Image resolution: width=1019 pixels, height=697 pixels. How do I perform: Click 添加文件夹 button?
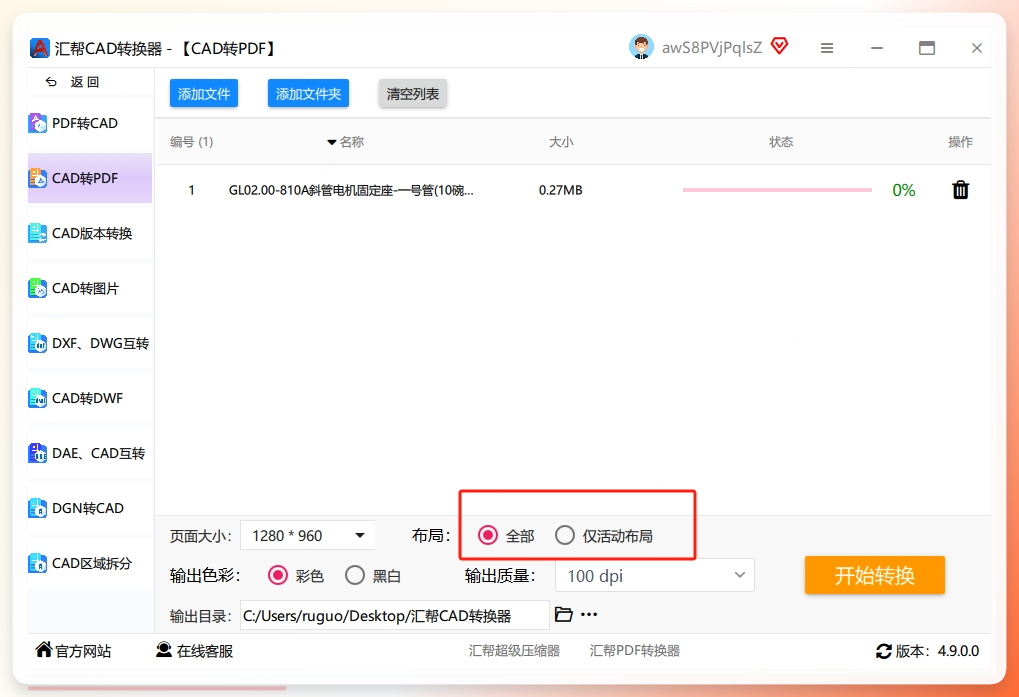pos(308,94)
